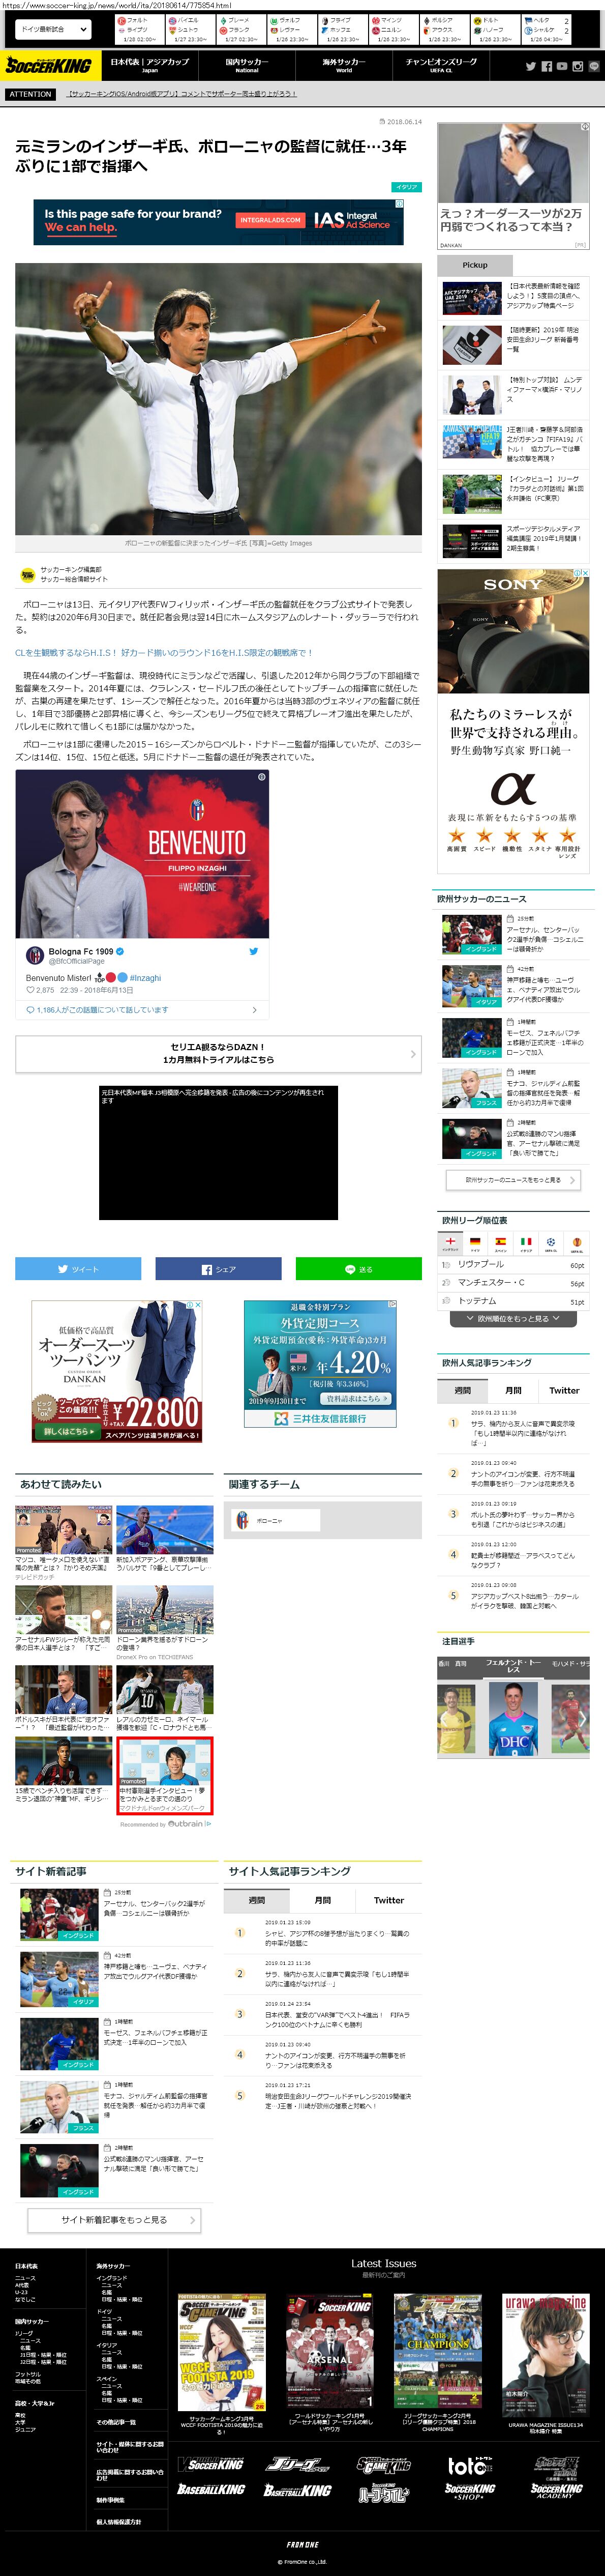Click Bologna Fc 1909 profile avatar
The image size is (605, 2576).
pos(34,955)
